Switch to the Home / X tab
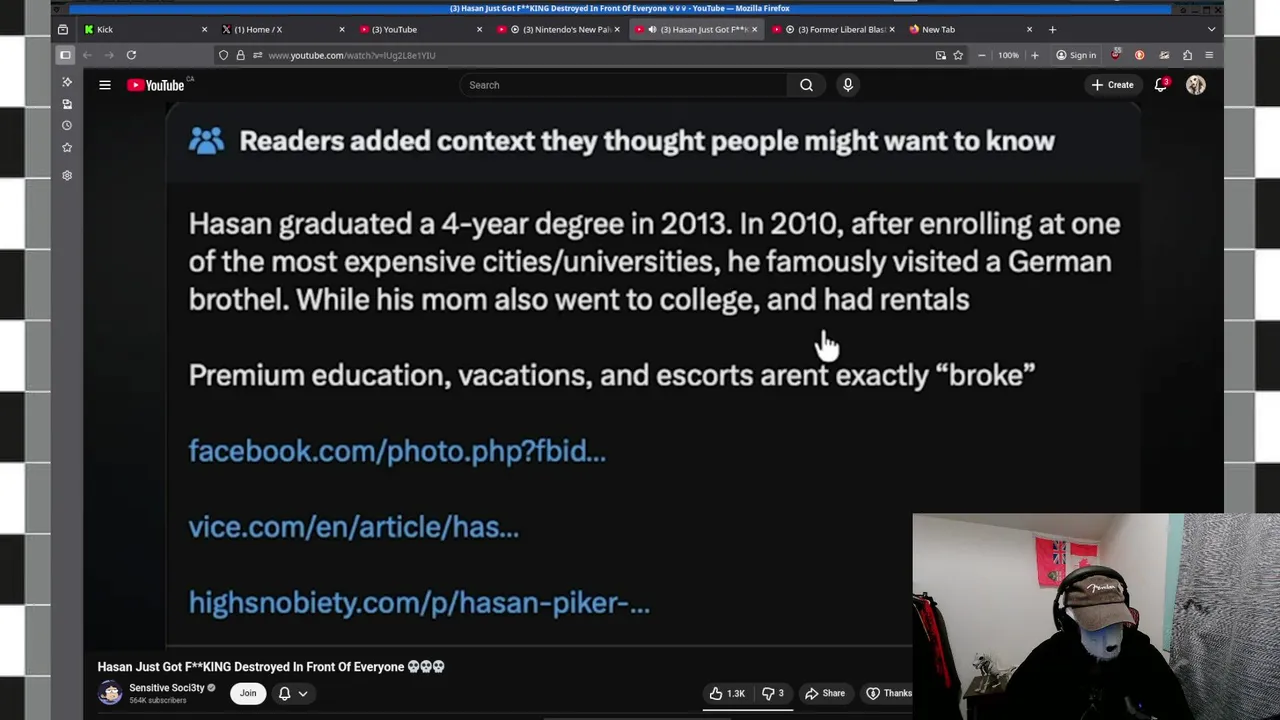 point(283,29)
